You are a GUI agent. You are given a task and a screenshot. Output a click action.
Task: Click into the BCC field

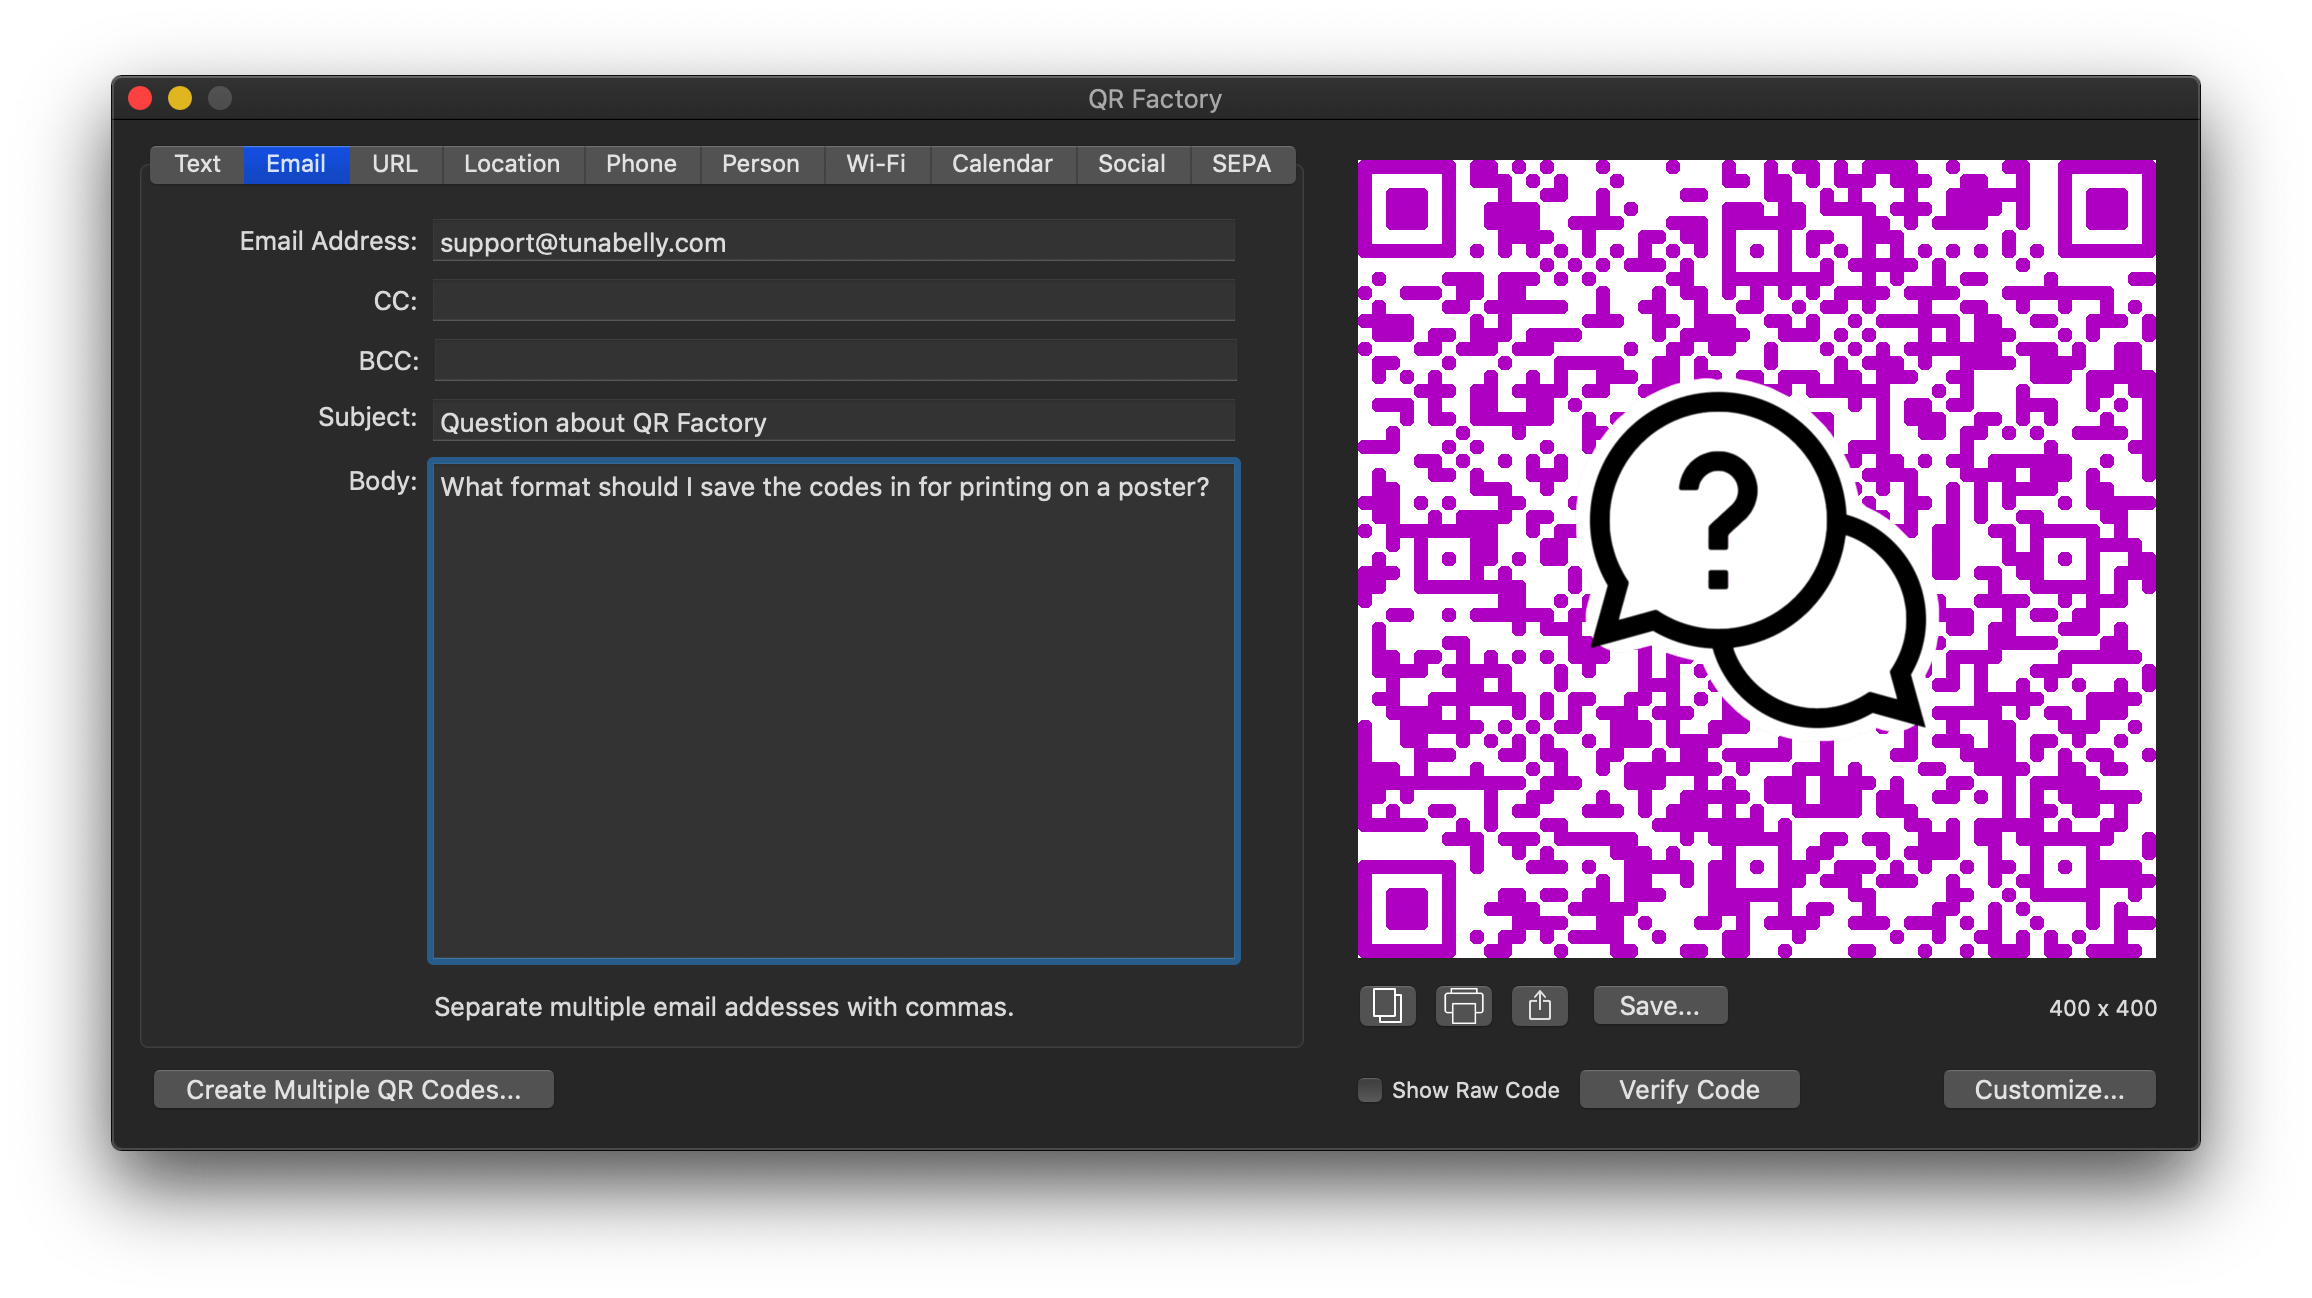pyautogui.click(x=834, y=360)
